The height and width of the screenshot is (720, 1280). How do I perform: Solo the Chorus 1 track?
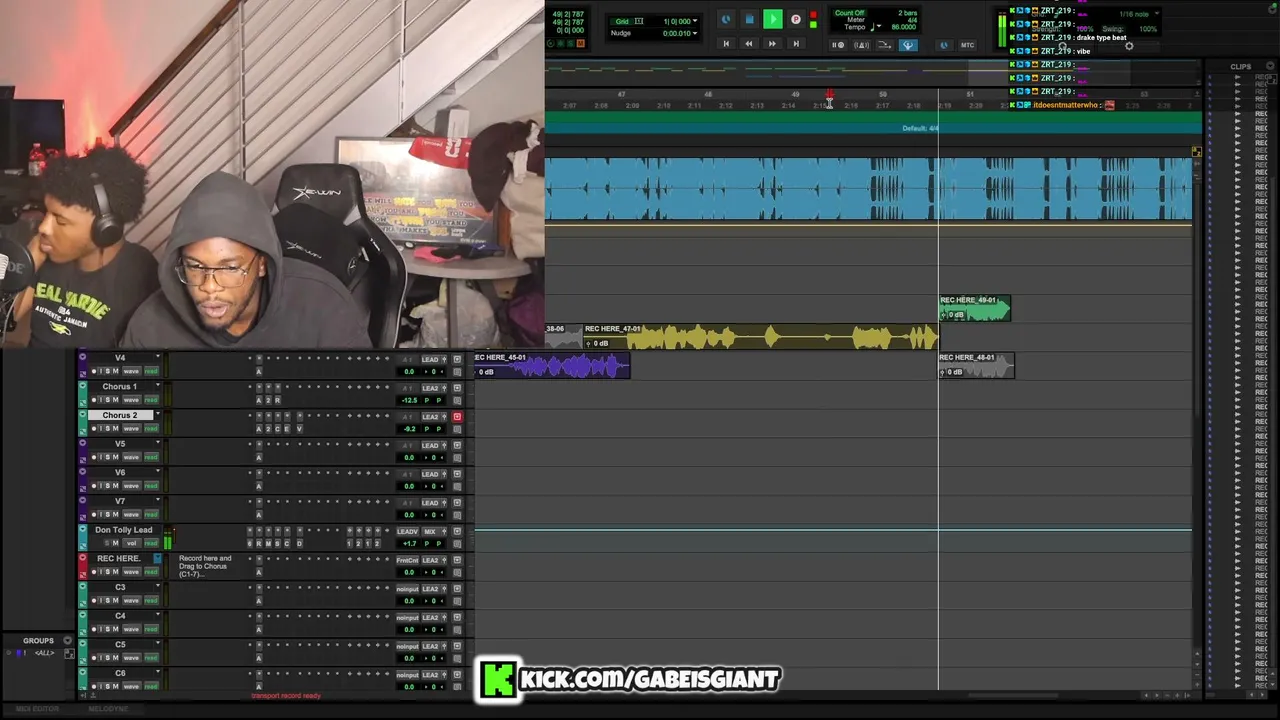pyautogui.click(x=106, y=400)
